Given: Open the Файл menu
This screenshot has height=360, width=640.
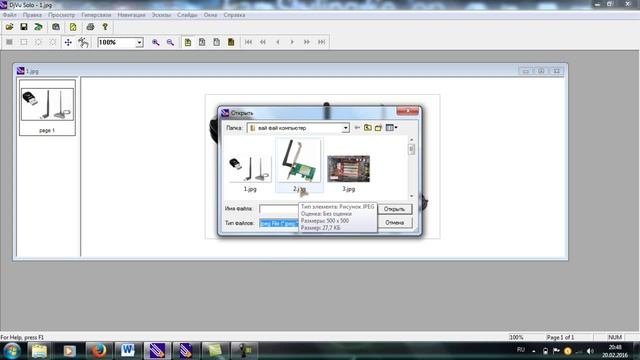Looking at the screenshot, I should click(9, 15).
